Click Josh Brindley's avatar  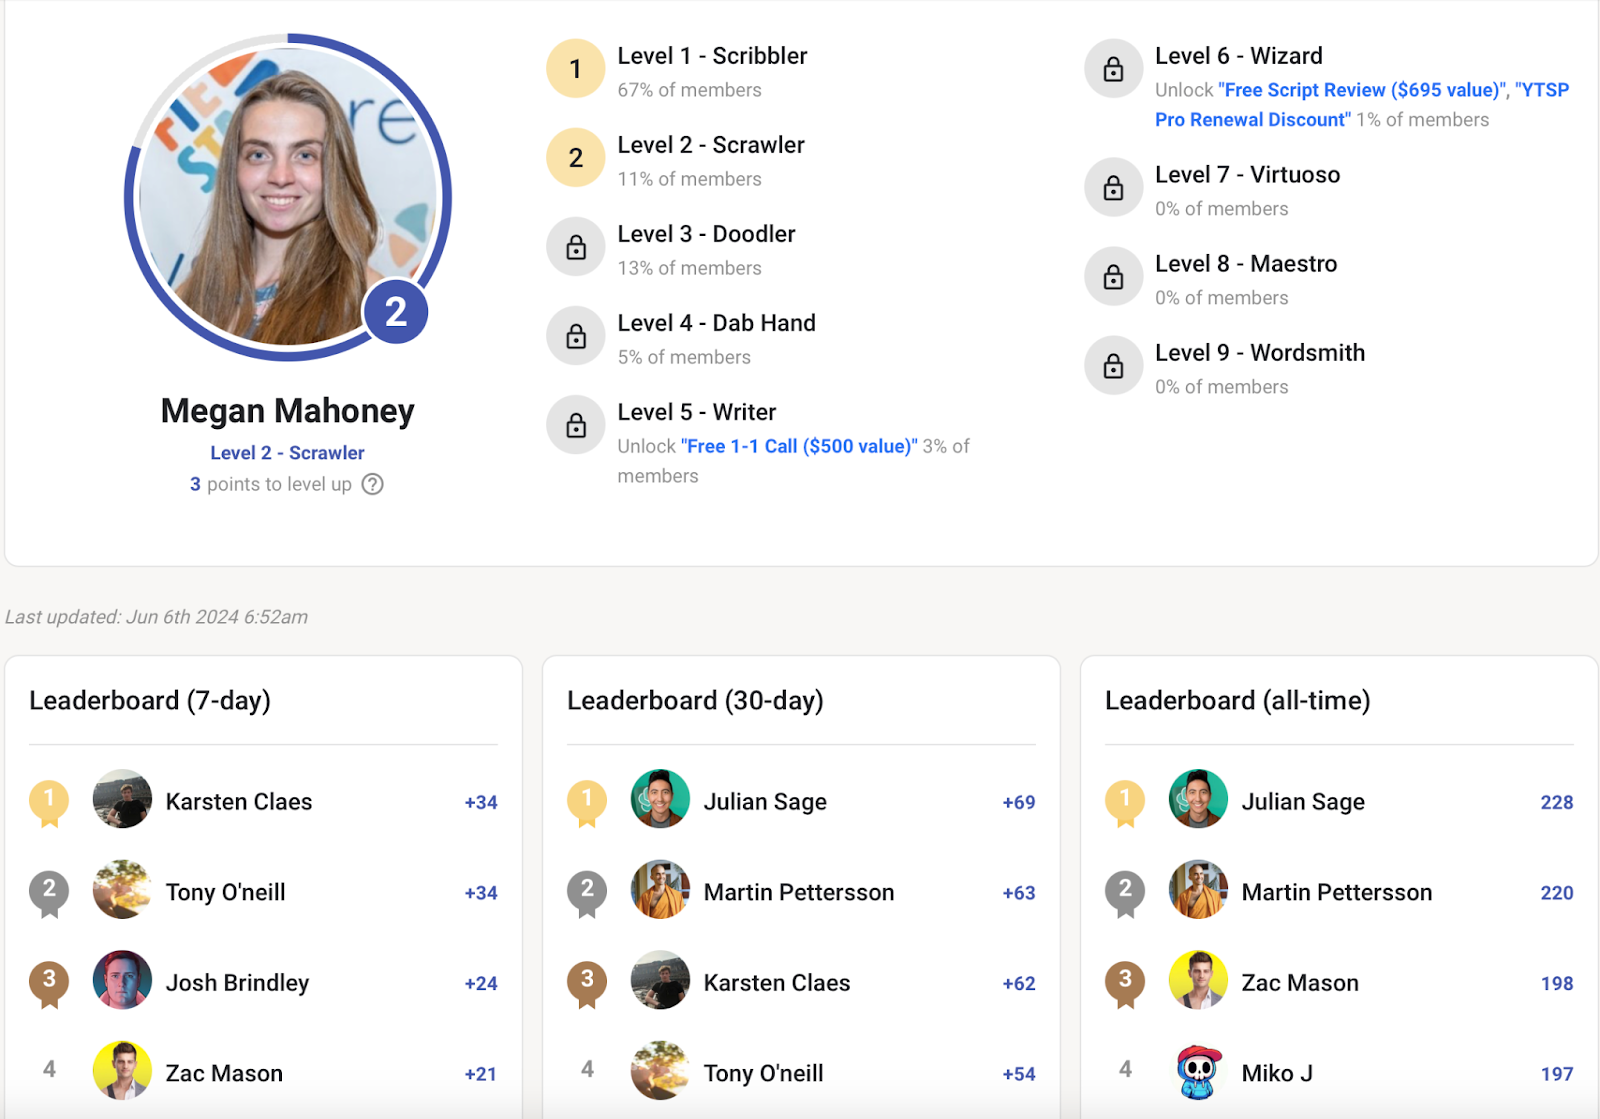[x=122, y=980]
